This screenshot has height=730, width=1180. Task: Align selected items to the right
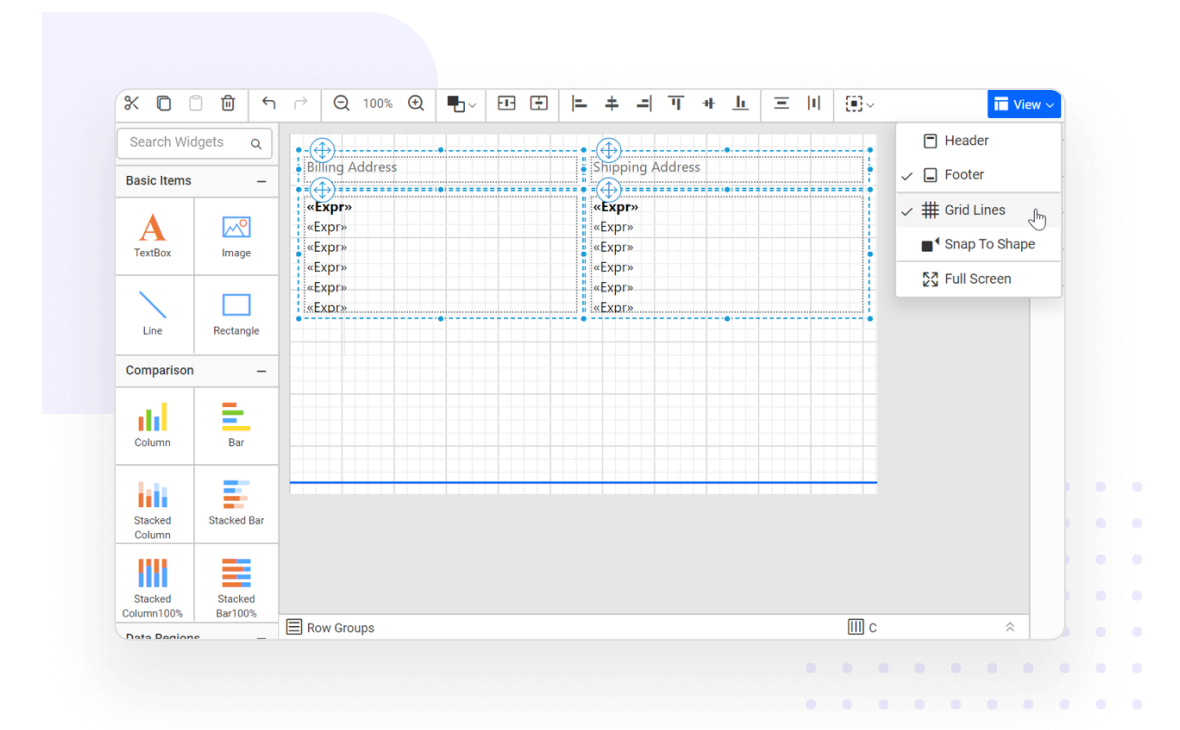pyautogui.click(x=644, y=103)
